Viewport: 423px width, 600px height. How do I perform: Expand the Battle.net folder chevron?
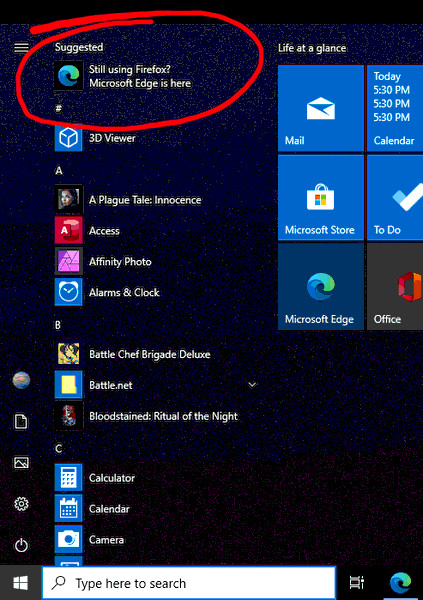pos(252,385)
